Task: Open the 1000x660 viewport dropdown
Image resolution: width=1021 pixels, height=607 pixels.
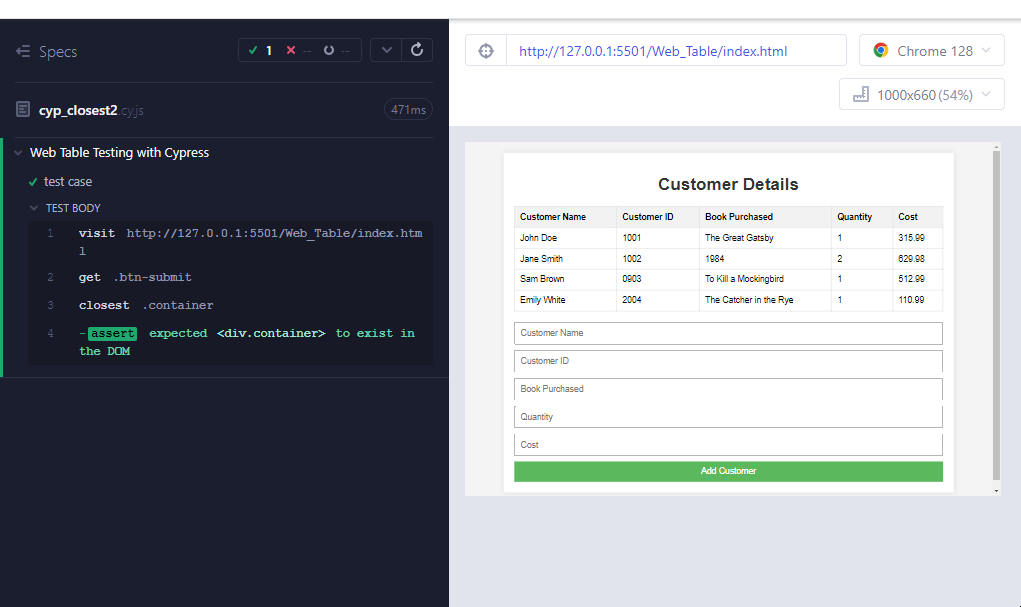Action: (x=921, y=95)
